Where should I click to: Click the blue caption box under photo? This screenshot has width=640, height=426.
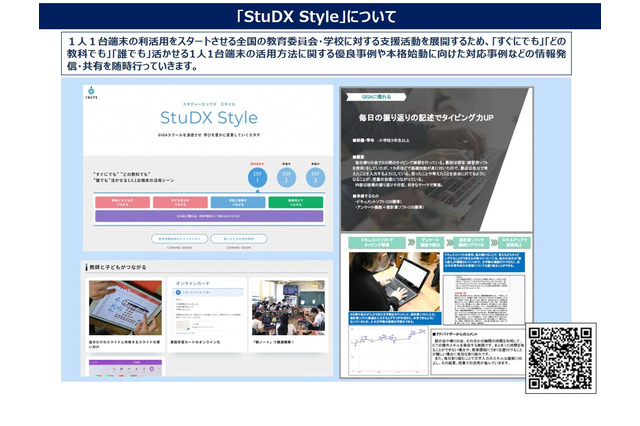pyautogui.click(x=394, y=318)
